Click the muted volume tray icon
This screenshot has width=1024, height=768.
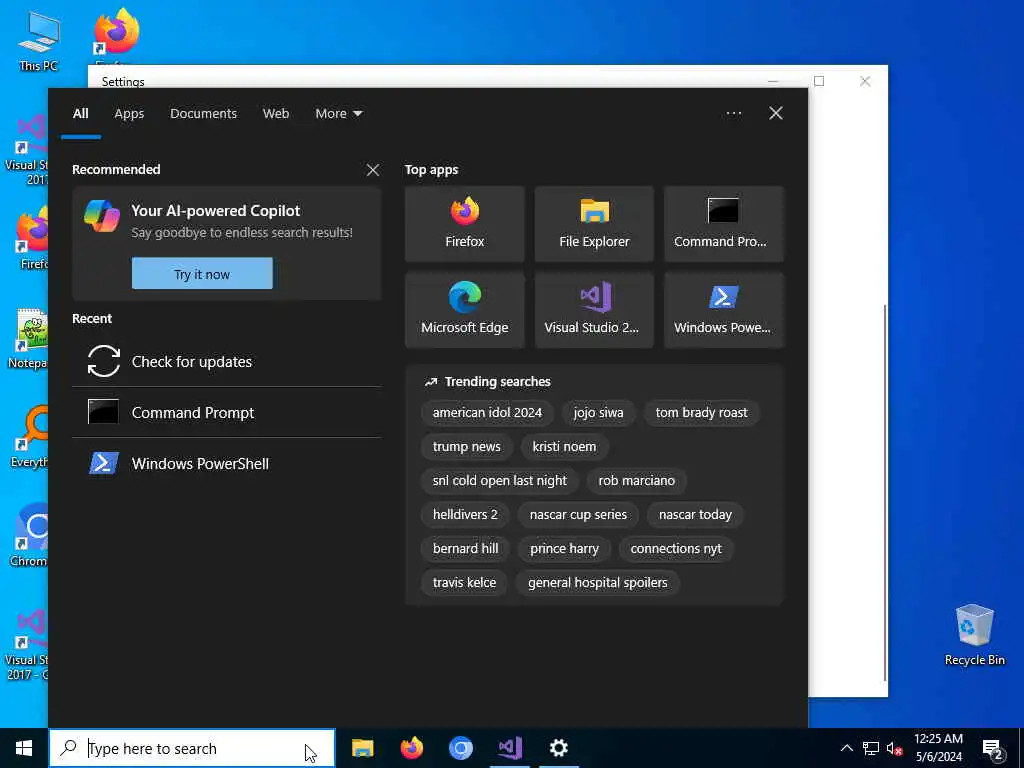[x=895, y=748]
